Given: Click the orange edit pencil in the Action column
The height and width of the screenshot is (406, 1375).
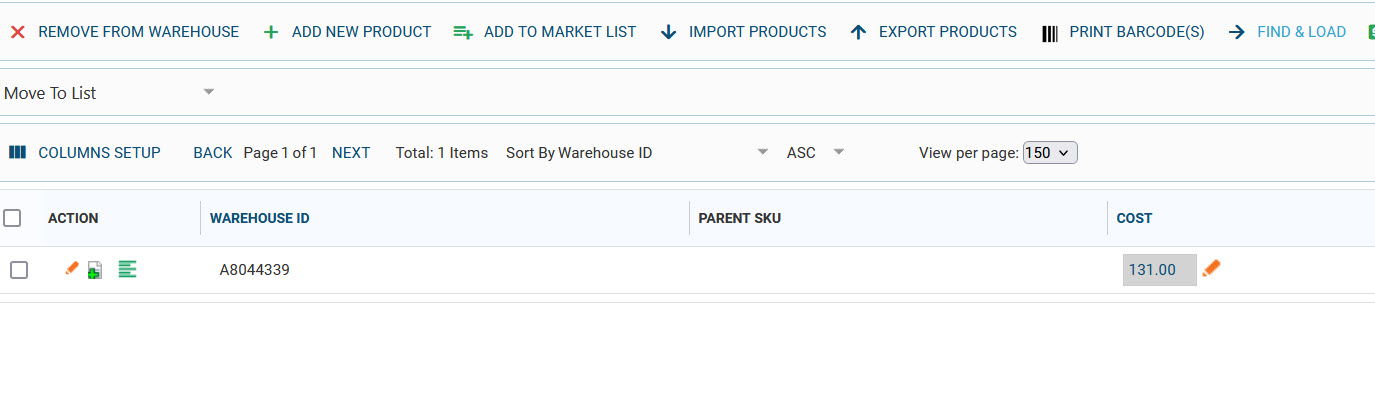Looking at the screenshot, I should pyautogui.click(x=72, y=268).
